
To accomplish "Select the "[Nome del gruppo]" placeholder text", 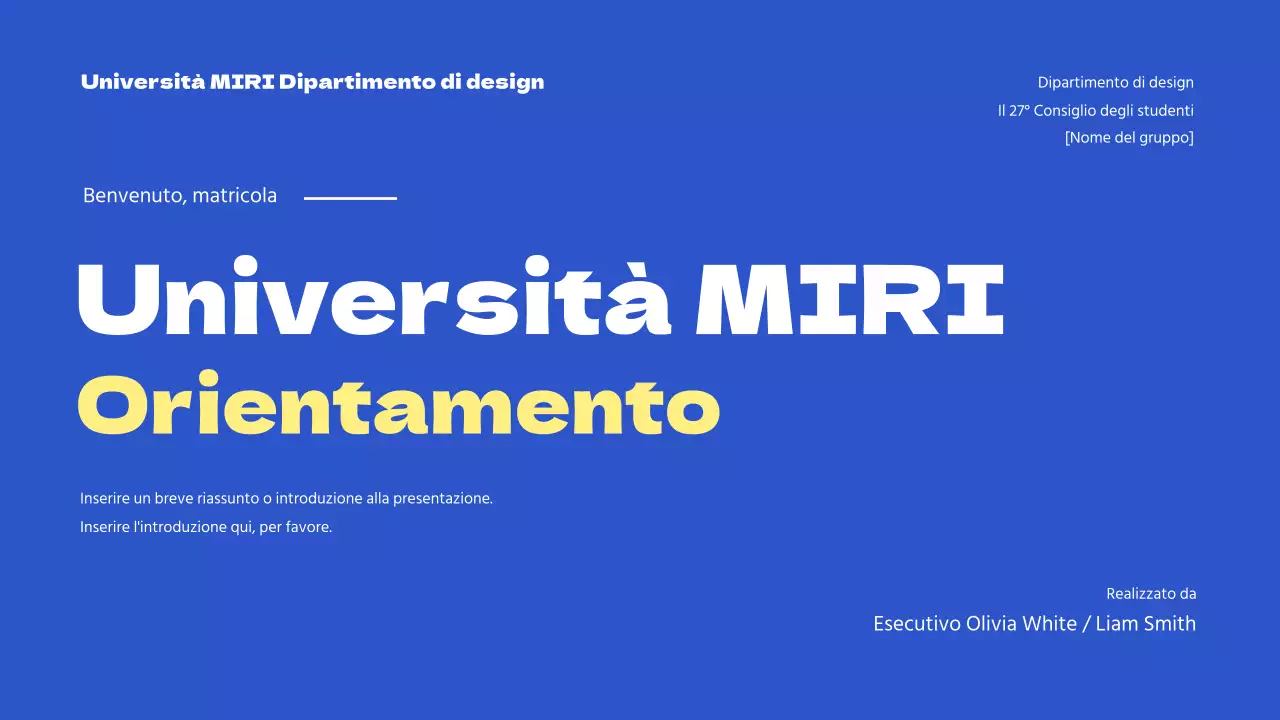I will [1129, 137].
